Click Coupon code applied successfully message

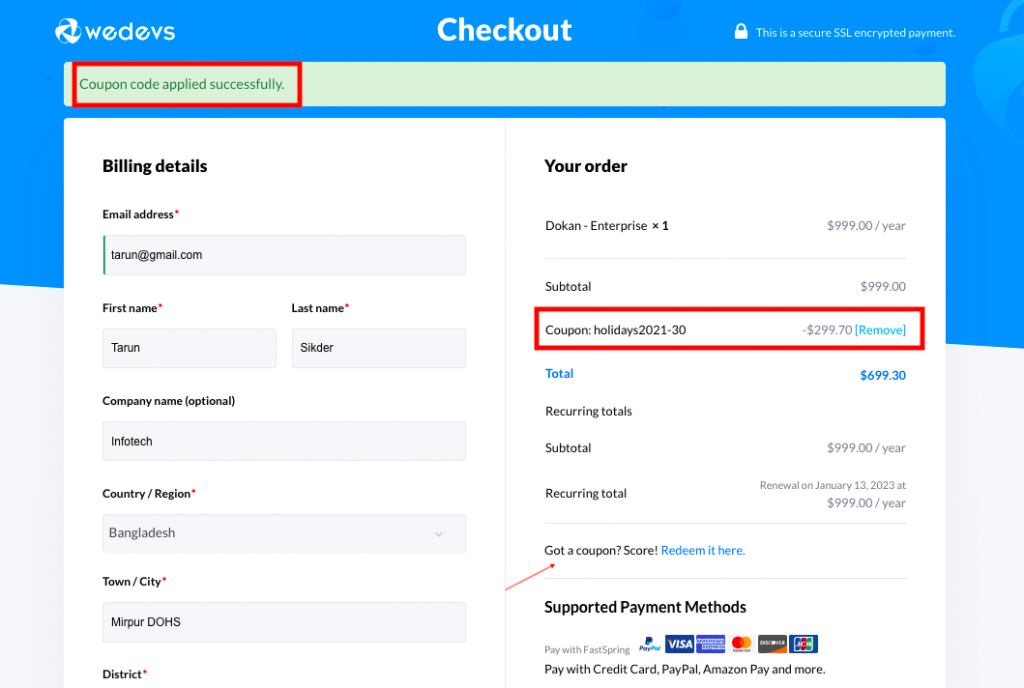(x=182, y=84)
